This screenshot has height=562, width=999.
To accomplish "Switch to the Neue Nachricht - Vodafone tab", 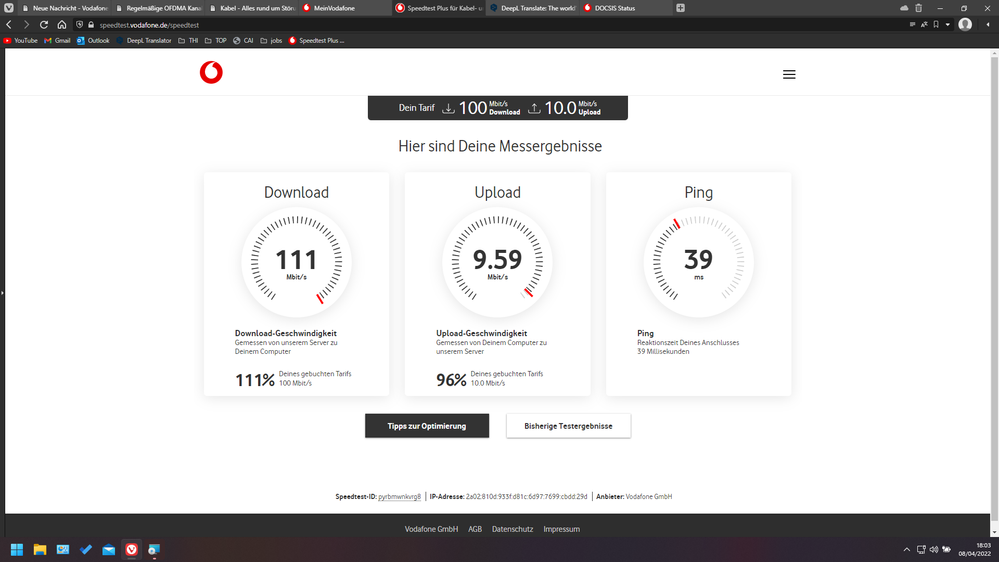I will tap(64, 8).
